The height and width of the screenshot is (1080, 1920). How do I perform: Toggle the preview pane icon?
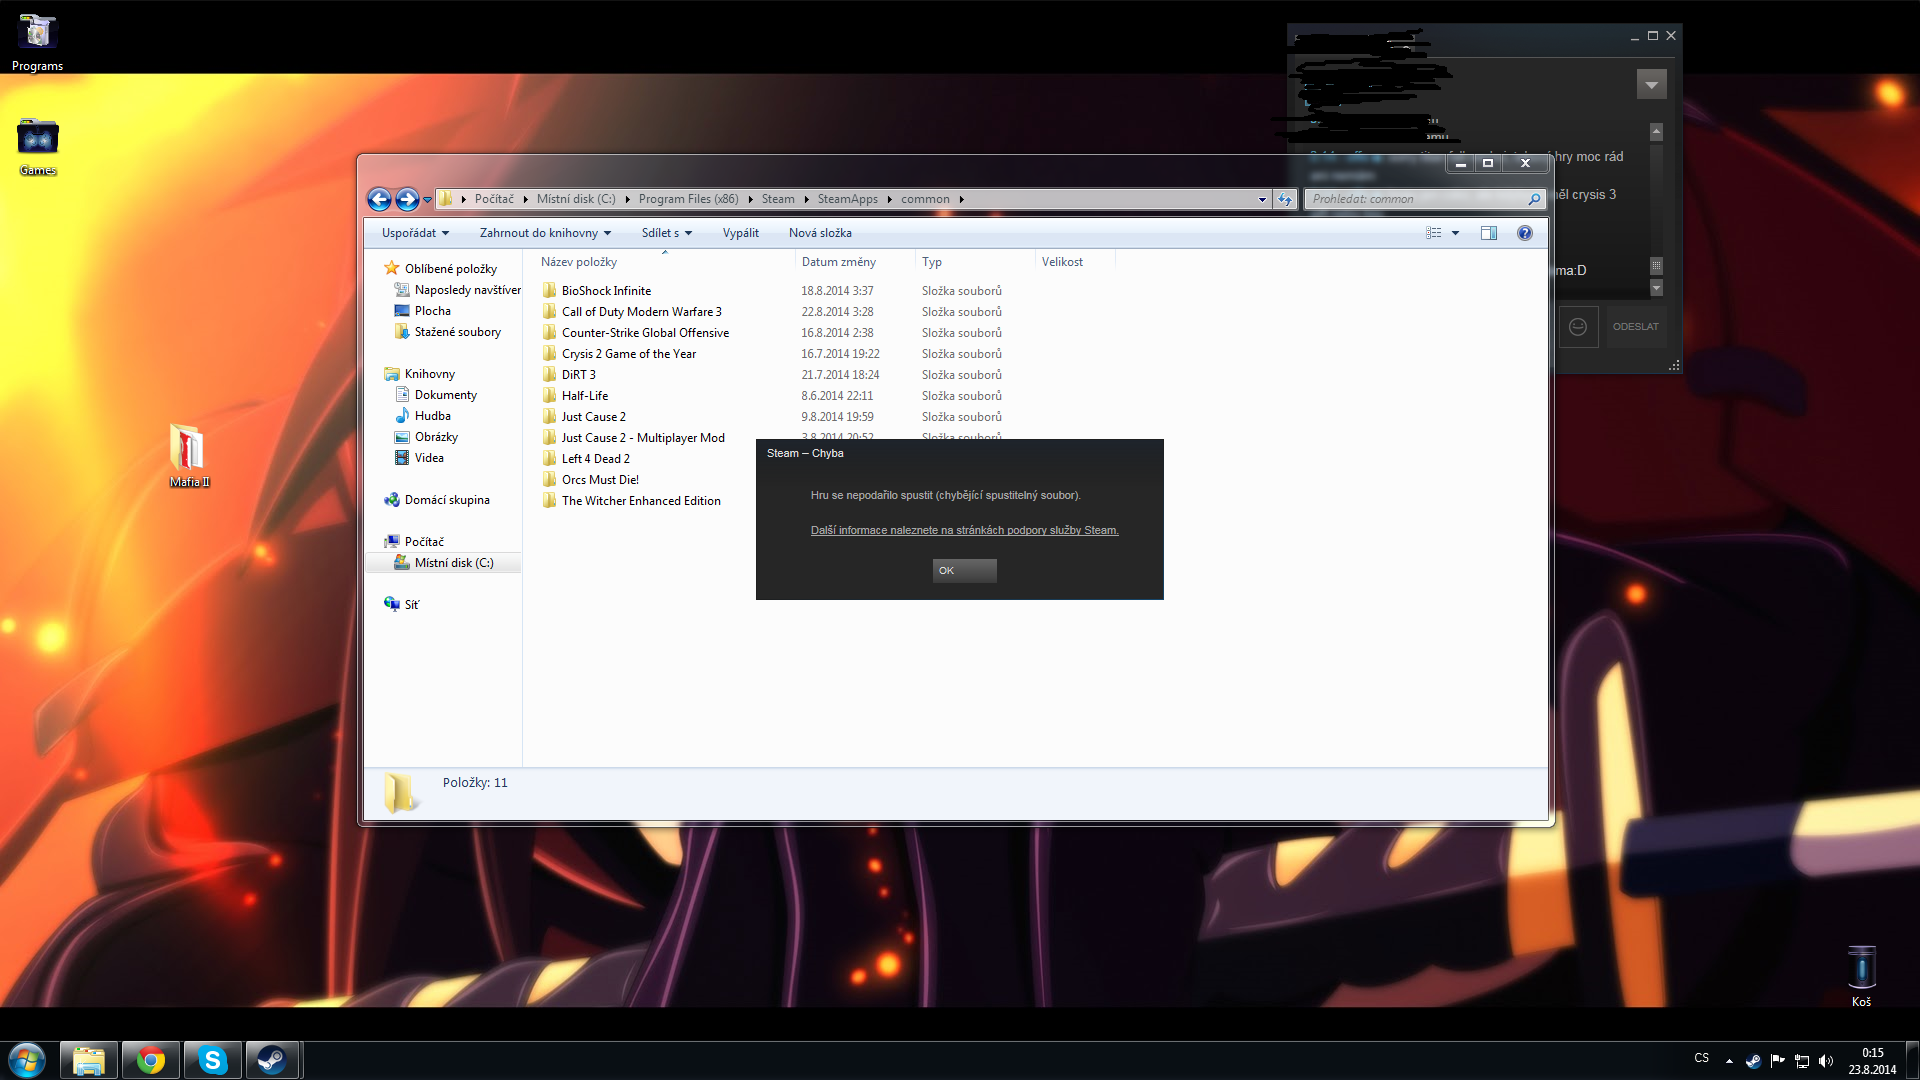coord(1488,233)
